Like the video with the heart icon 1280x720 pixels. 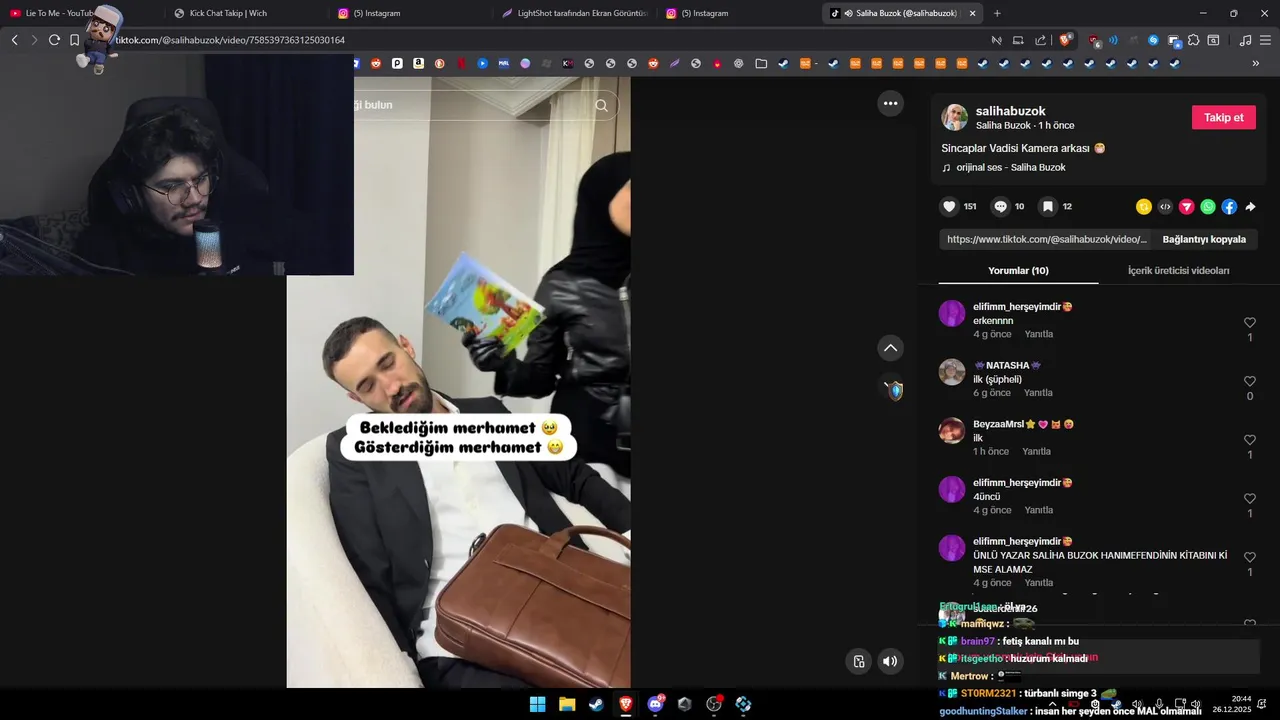(949, 207)
